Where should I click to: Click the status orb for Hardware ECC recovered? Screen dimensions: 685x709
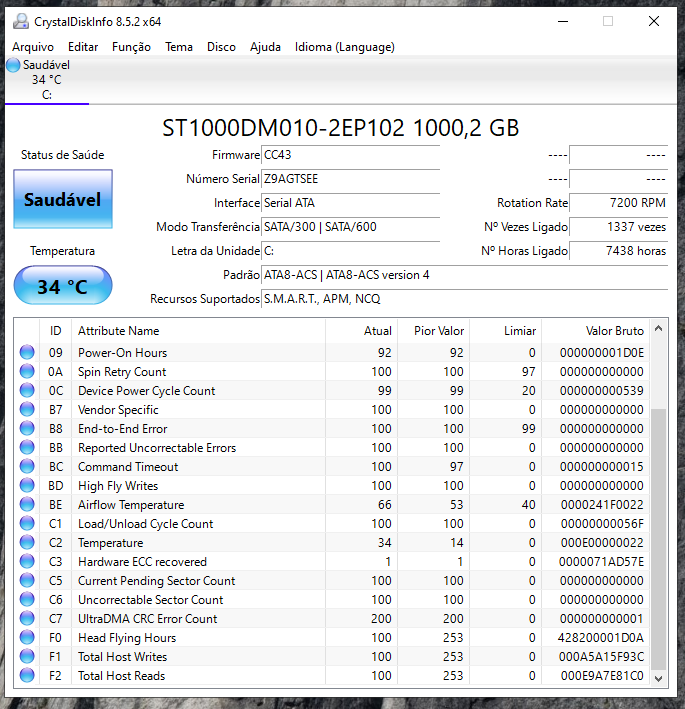[27, 561]
